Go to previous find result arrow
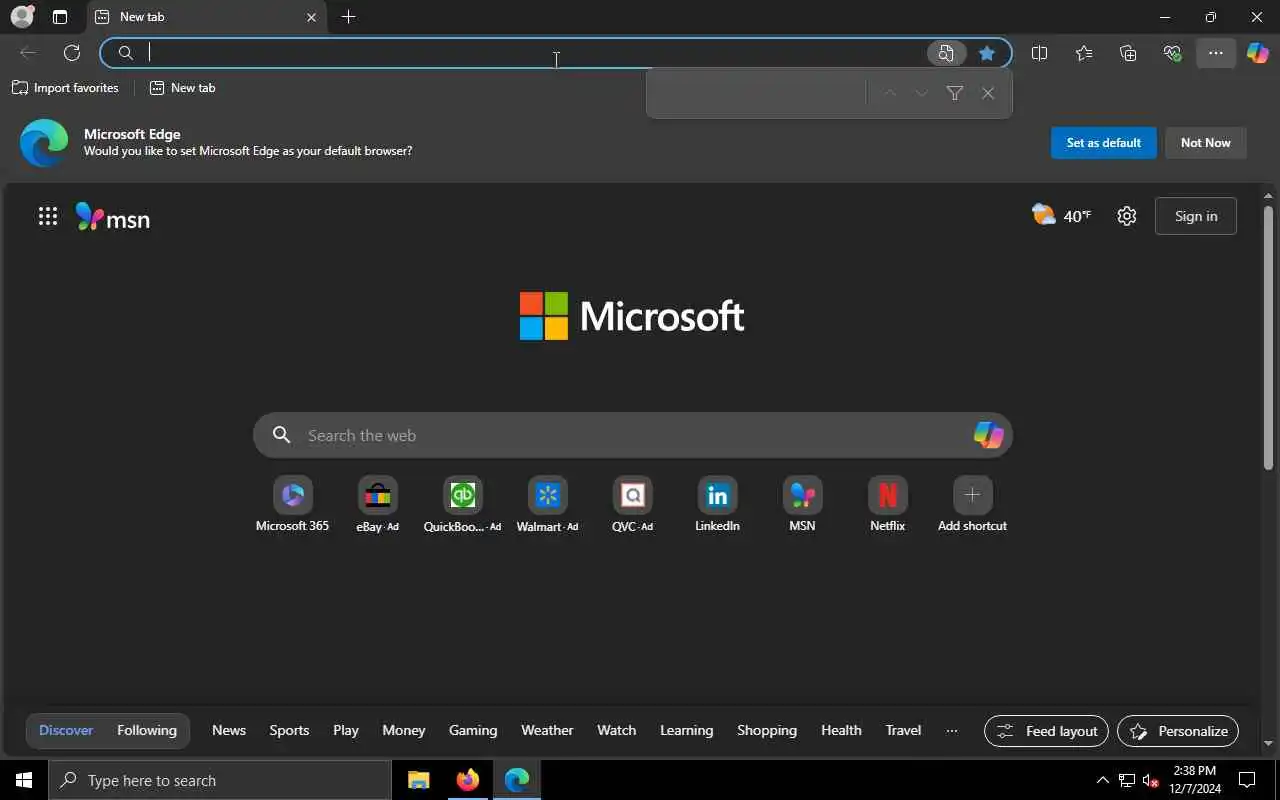The width and height of the screenshot is (1280, 800). tap(890, 93)
